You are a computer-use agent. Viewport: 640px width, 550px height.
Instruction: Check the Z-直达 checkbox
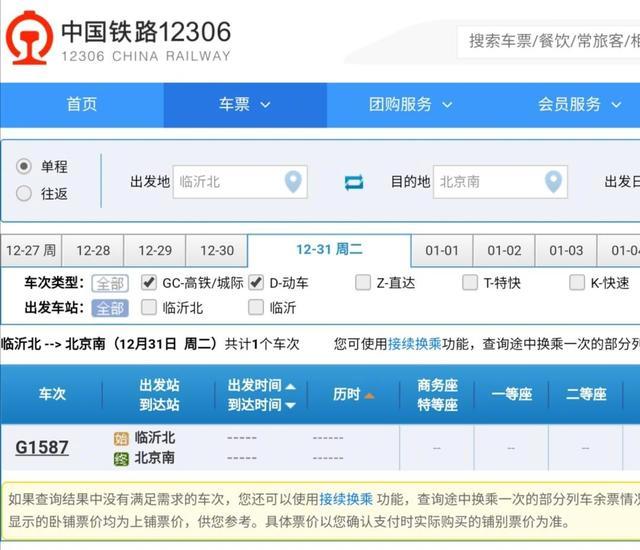coord(363,282)
